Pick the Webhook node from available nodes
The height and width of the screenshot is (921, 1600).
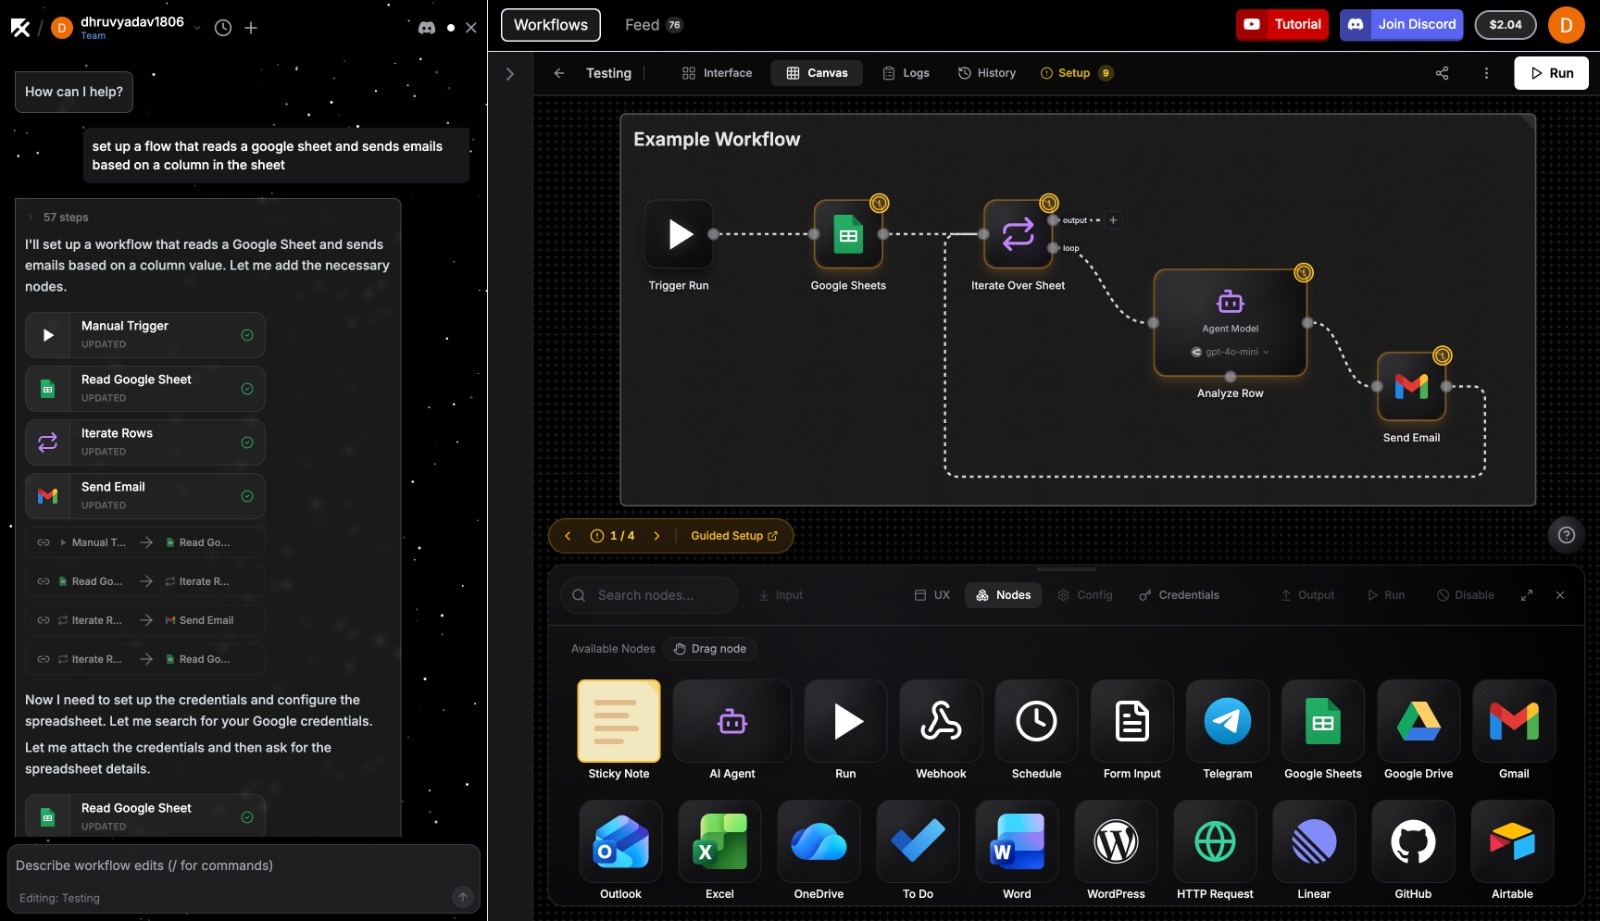coord(940,722)
